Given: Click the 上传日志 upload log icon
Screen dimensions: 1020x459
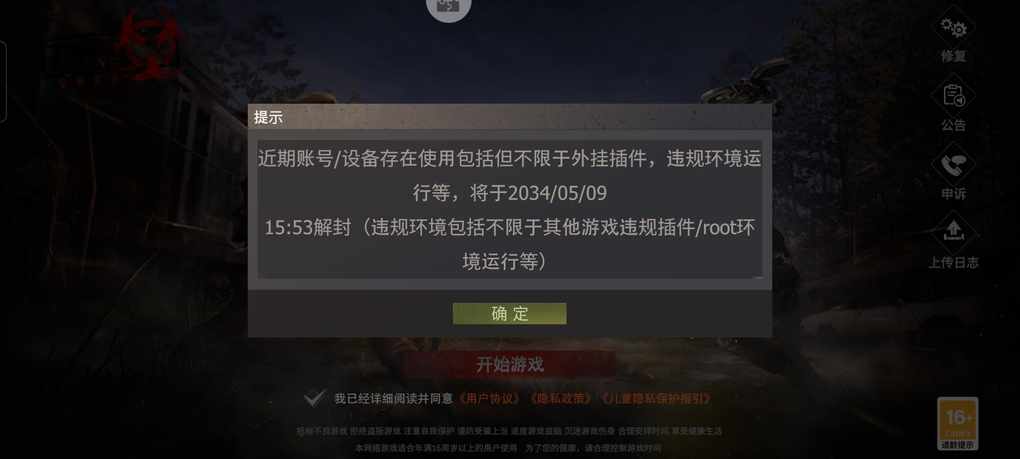Looking at the screenshot, I should (x=954, y=232).
